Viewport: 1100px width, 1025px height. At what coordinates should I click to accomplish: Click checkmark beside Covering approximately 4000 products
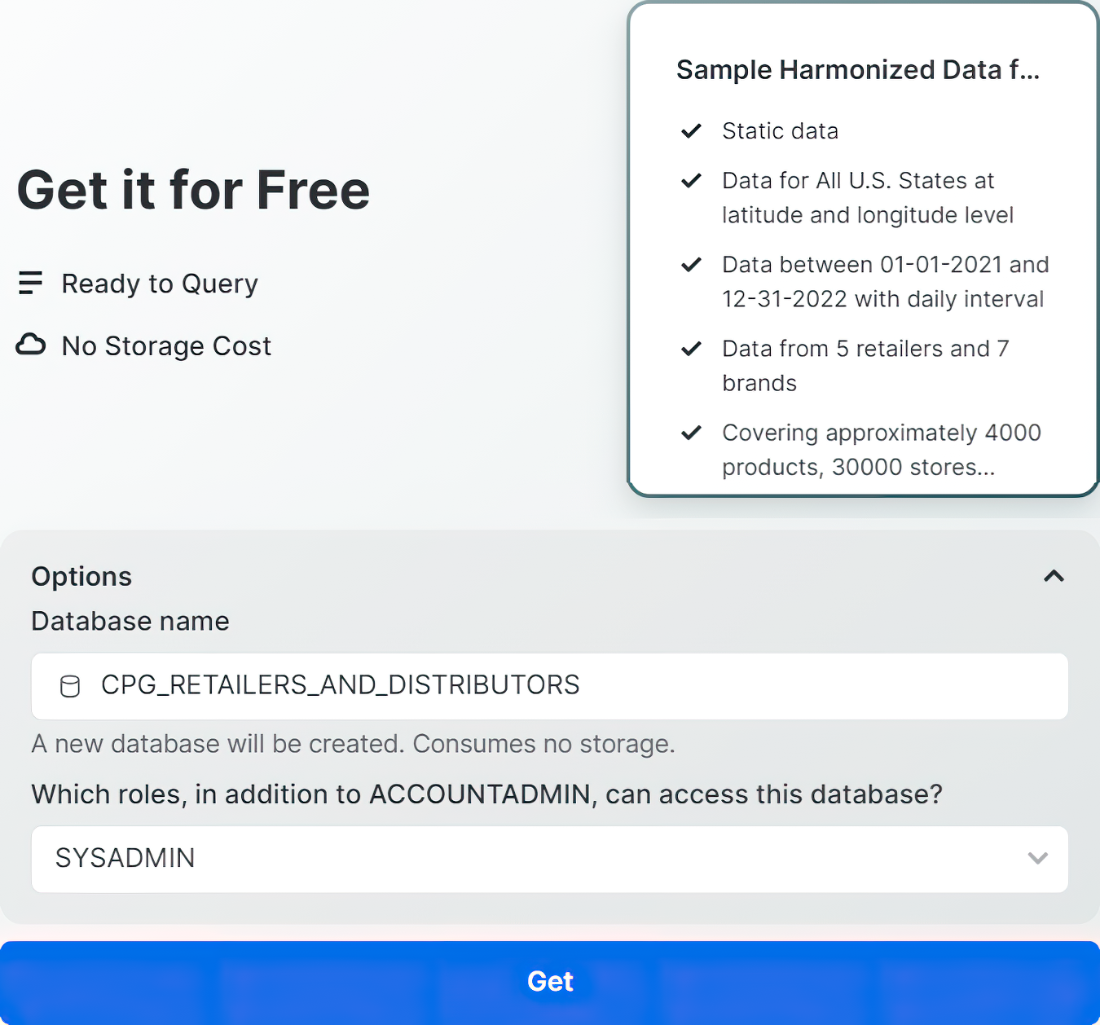click(691, 433)
